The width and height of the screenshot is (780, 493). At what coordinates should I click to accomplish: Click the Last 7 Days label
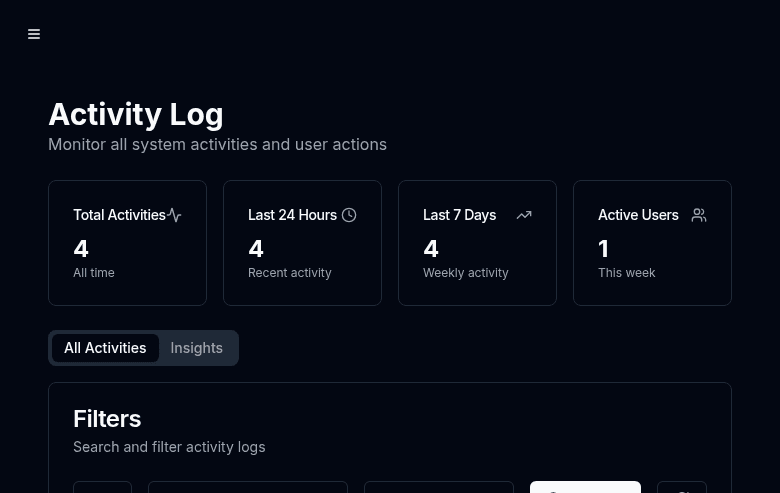[x=460, y=215]
